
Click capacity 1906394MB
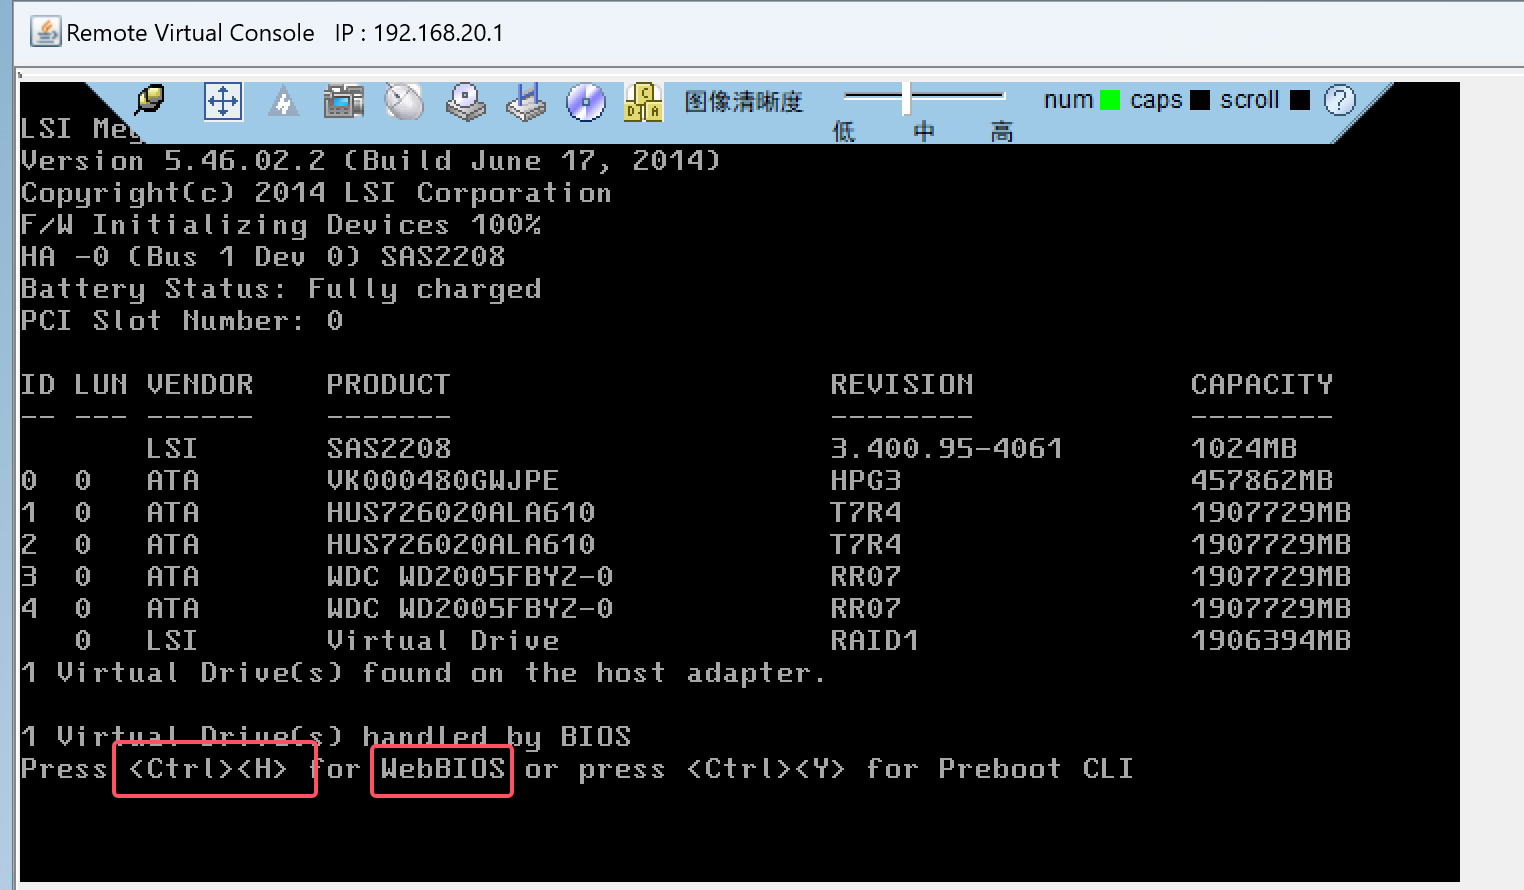tap(1271, 641)
